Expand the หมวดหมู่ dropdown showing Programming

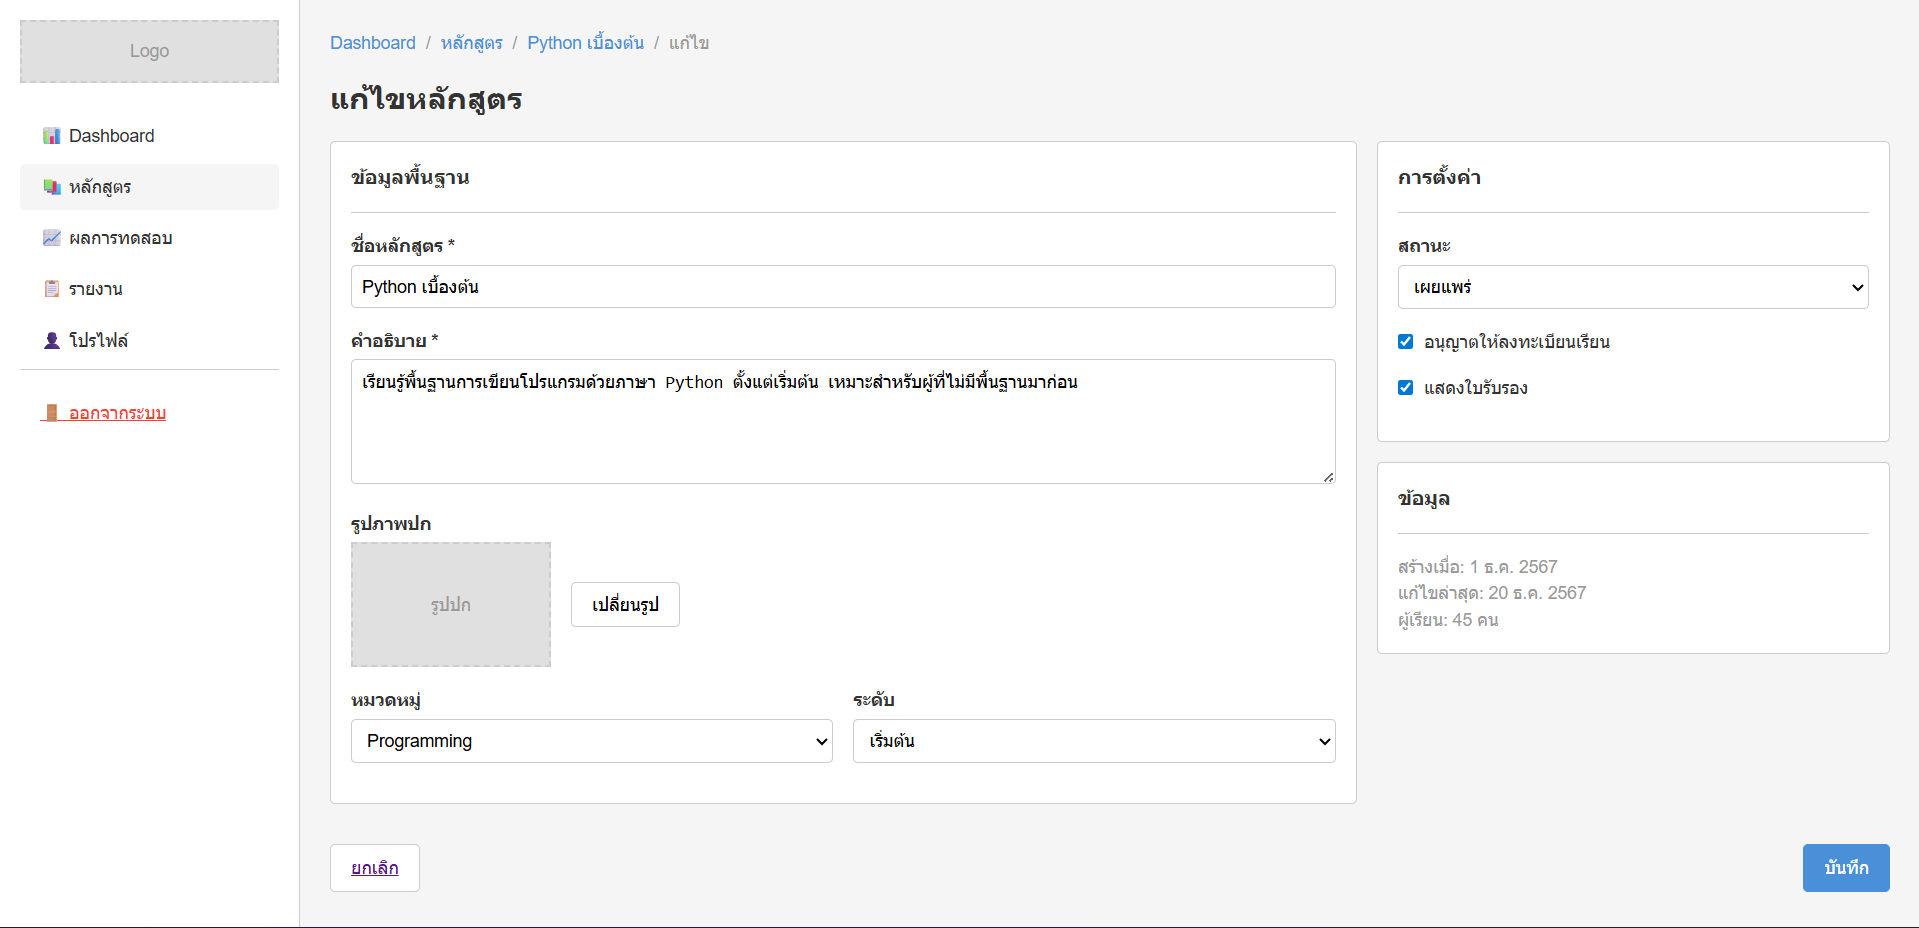click(591, 741)
